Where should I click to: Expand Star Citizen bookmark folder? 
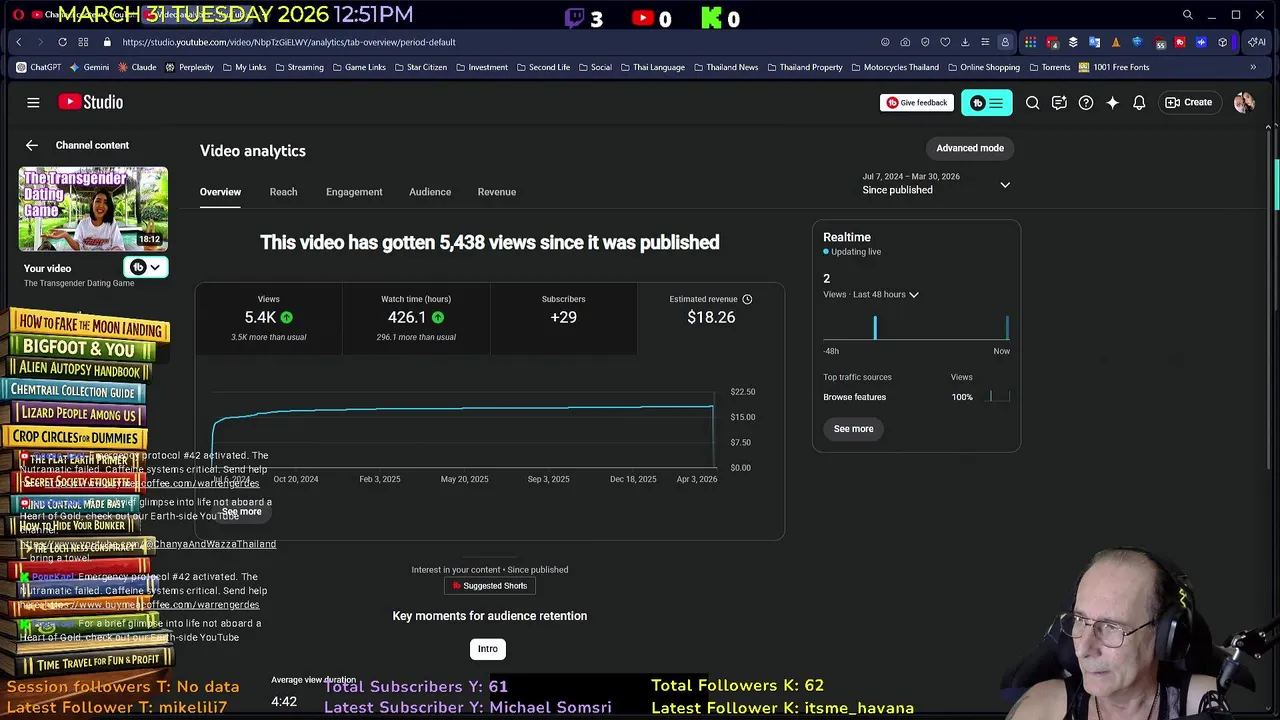(x=420, y=67)
